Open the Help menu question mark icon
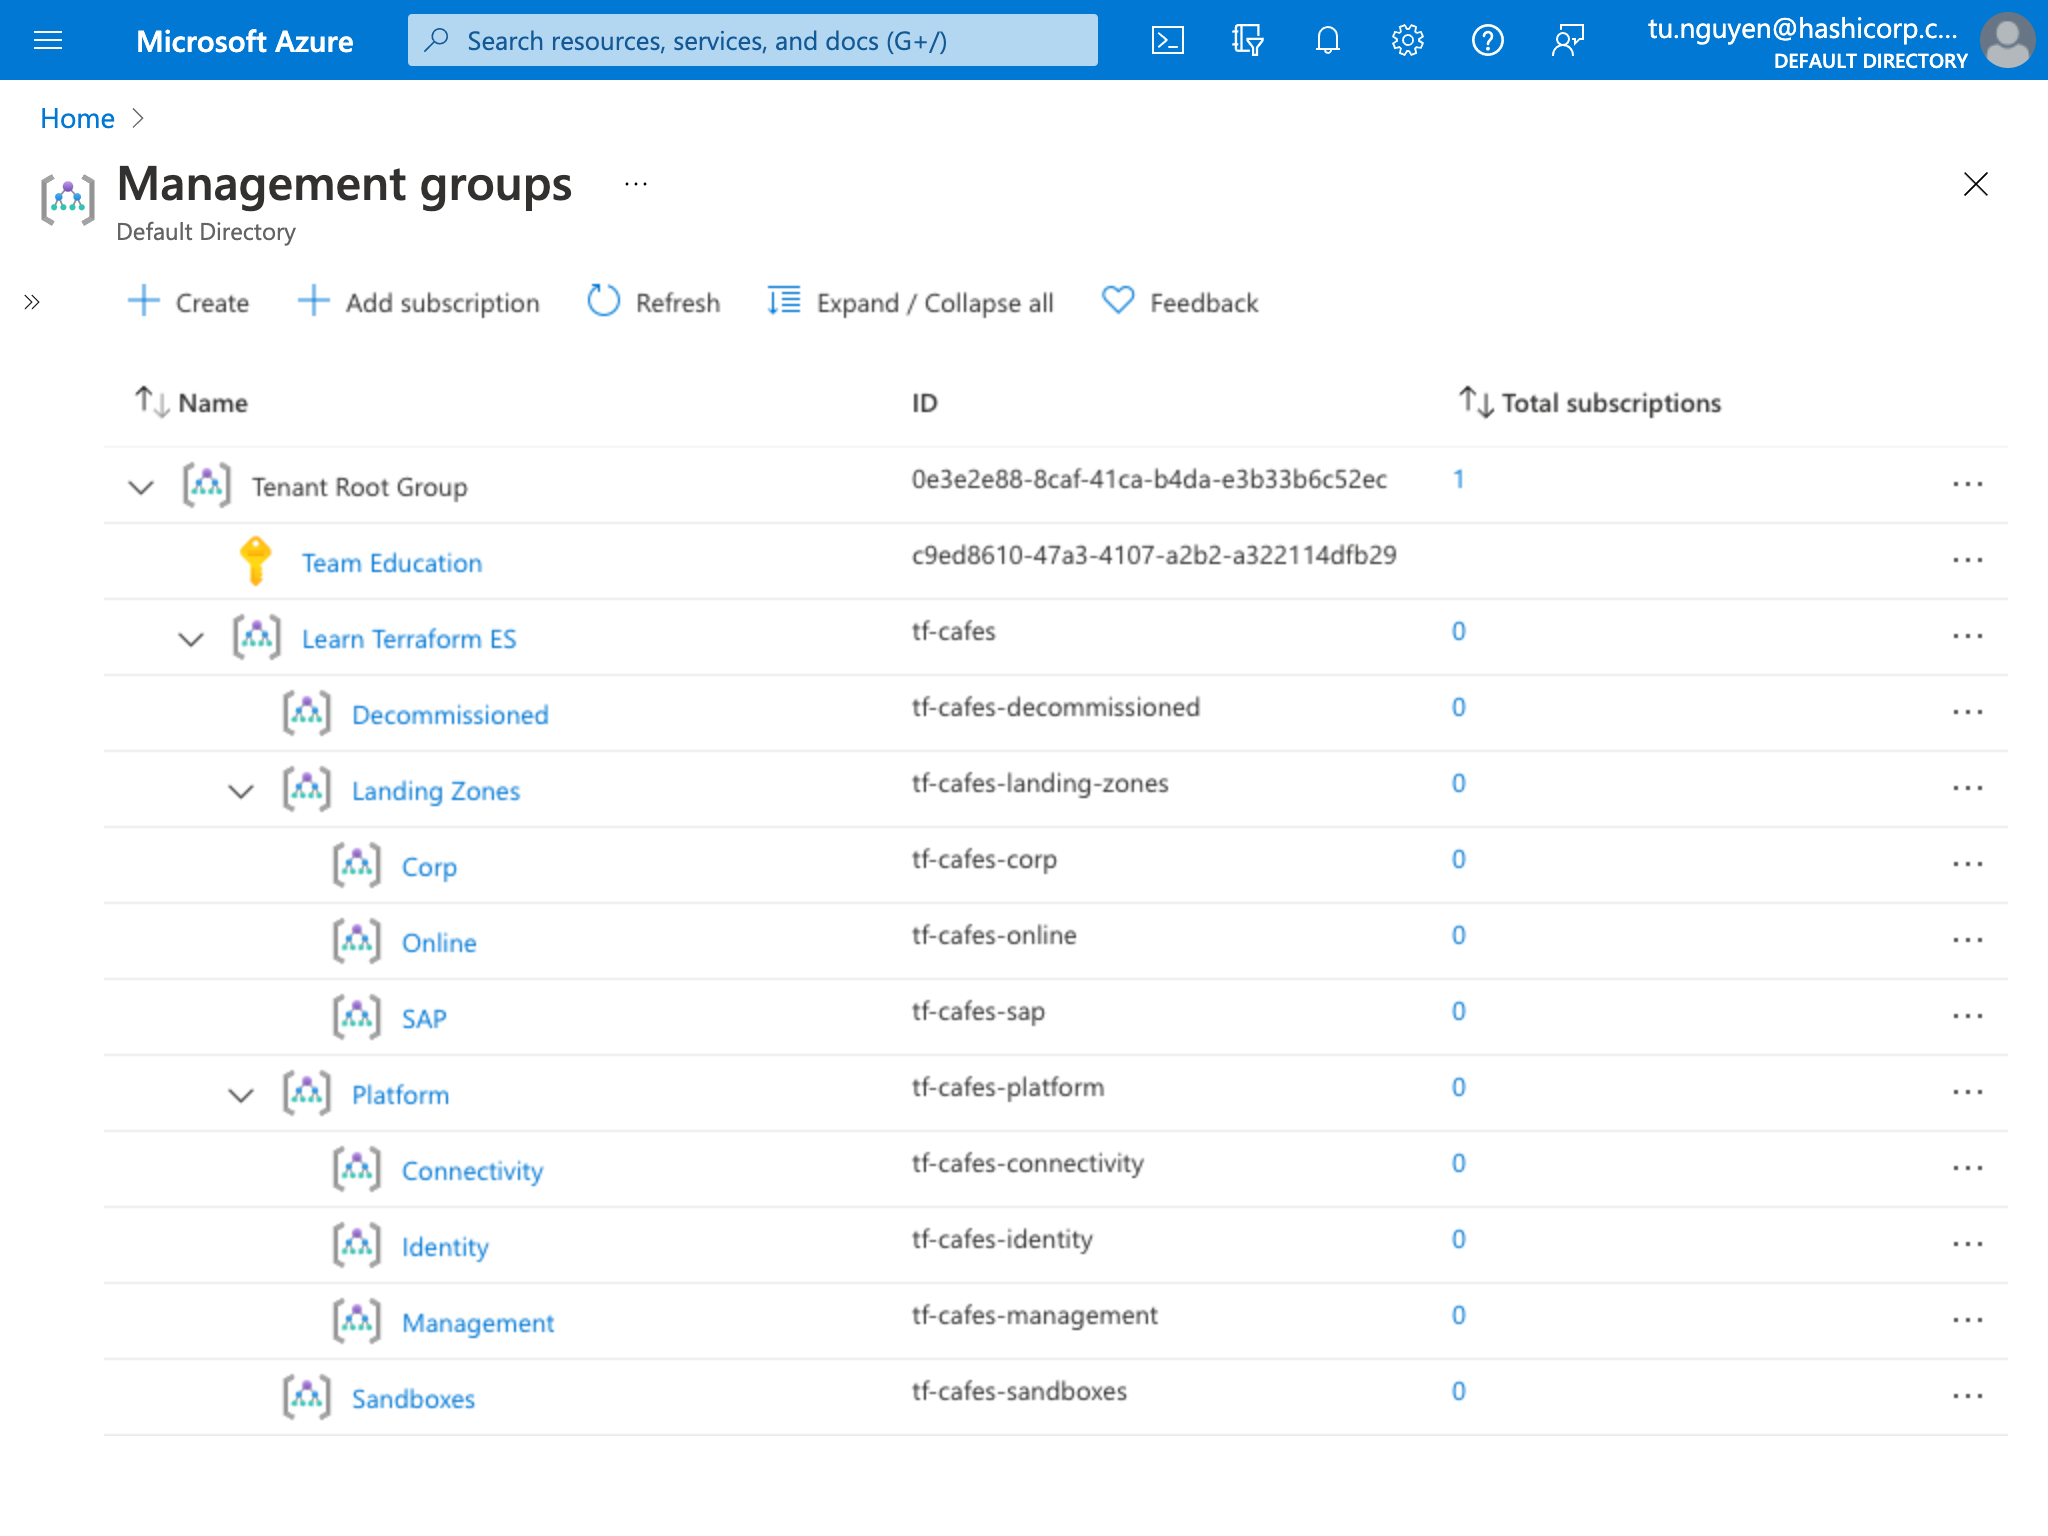2048x1536 pixels. pyautogui.click(x=1488, y=40)
